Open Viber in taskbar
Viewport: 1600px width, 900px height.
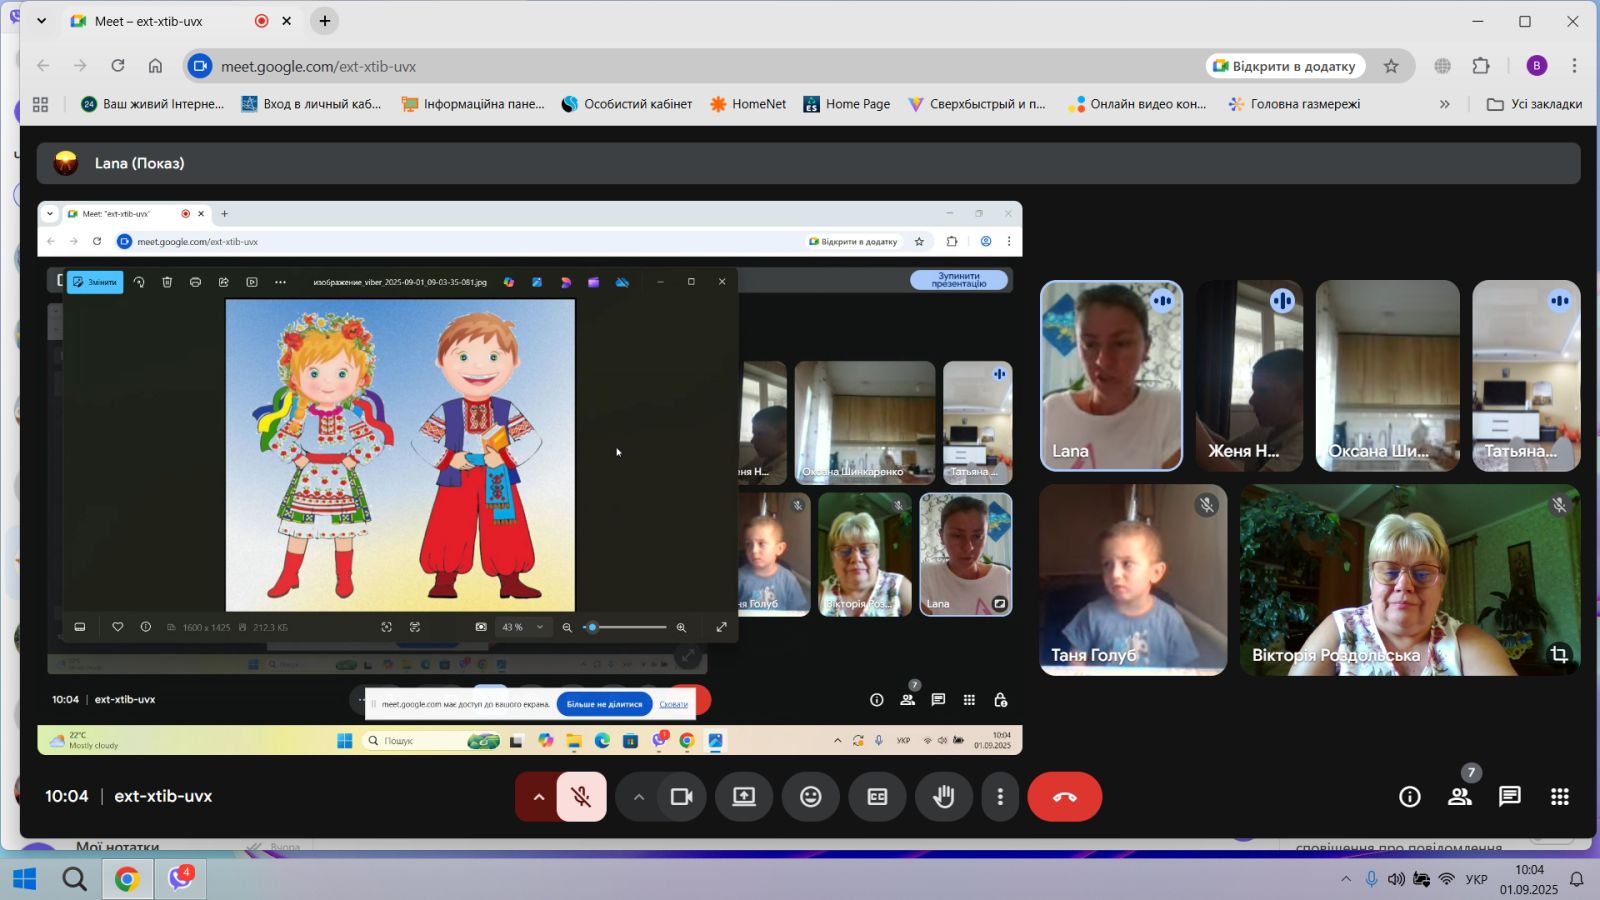(x=181, y=879)
